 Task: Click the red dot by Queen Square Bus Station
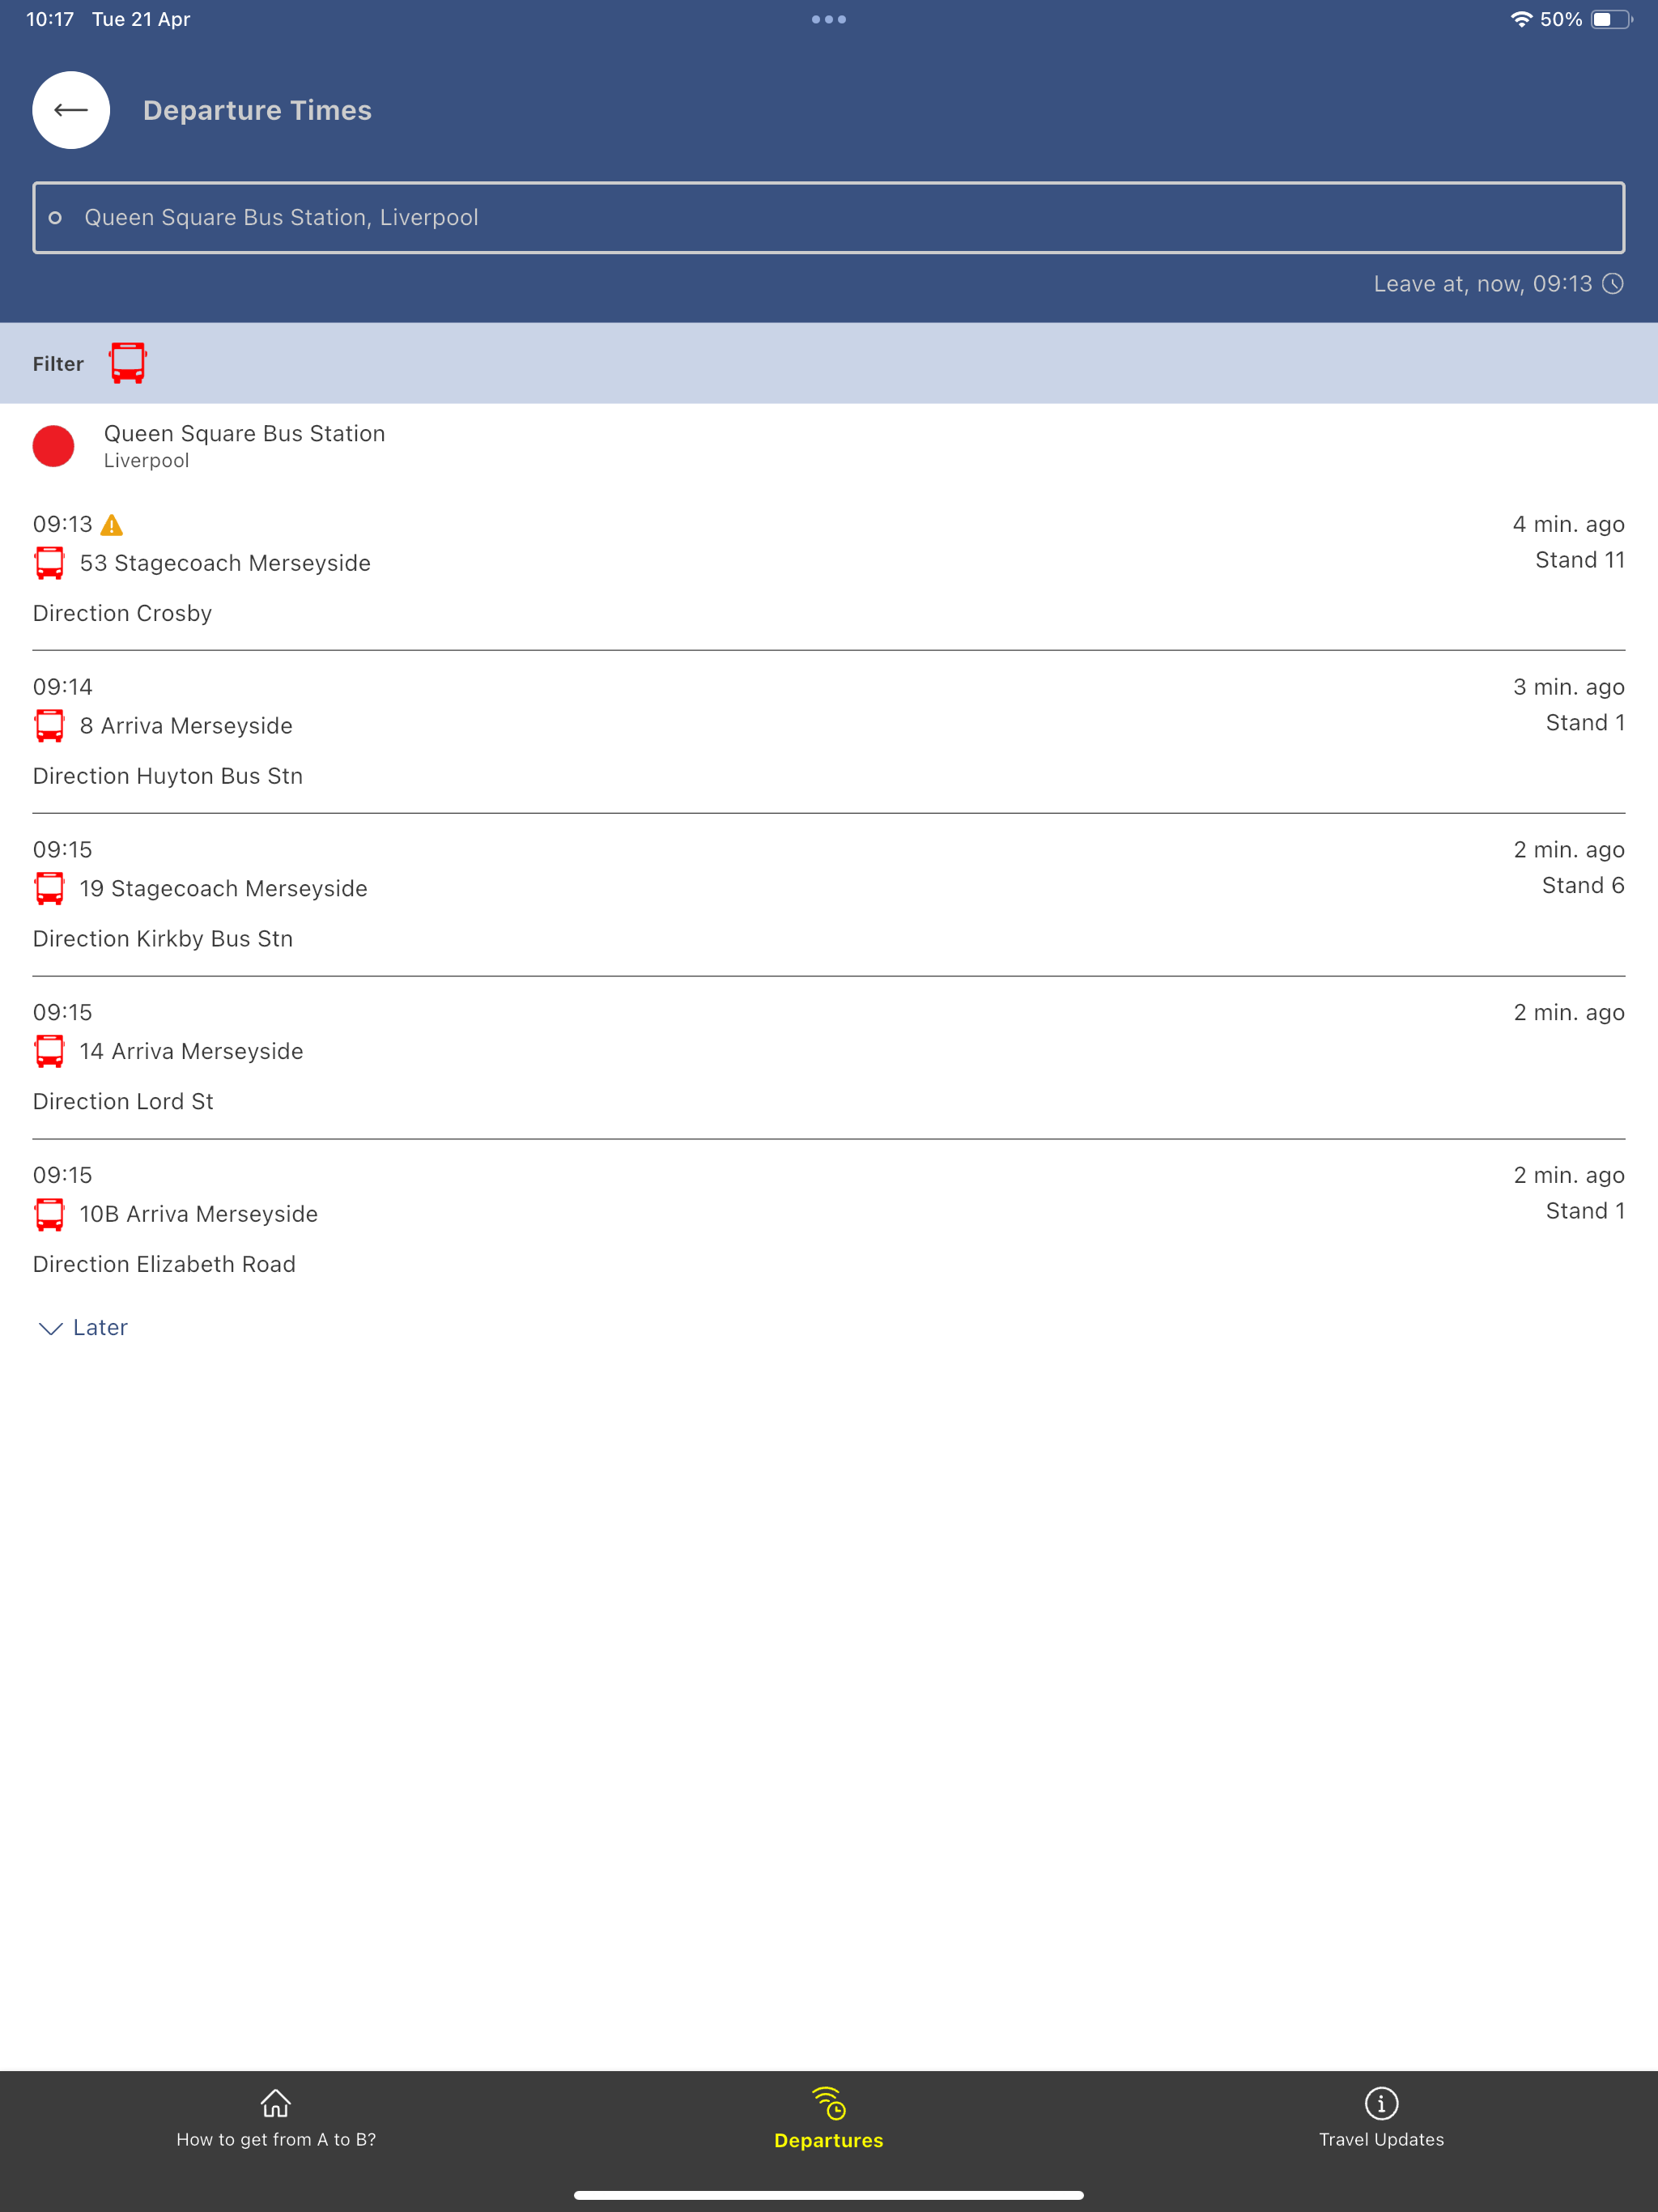(53, 446)
